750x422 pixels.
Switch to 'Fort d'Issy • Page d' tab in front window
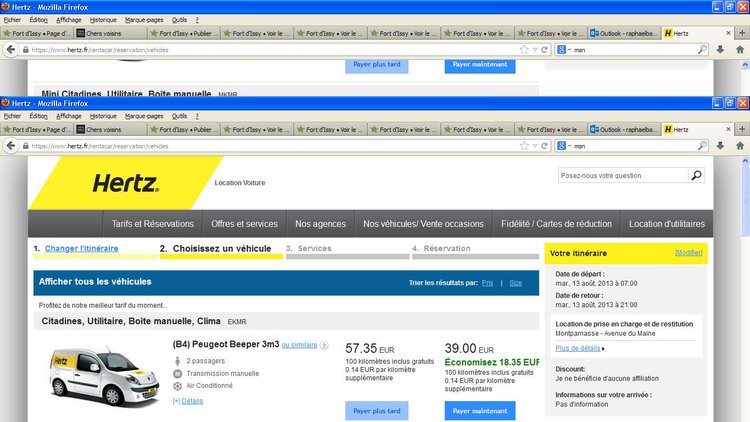[37, 129]
